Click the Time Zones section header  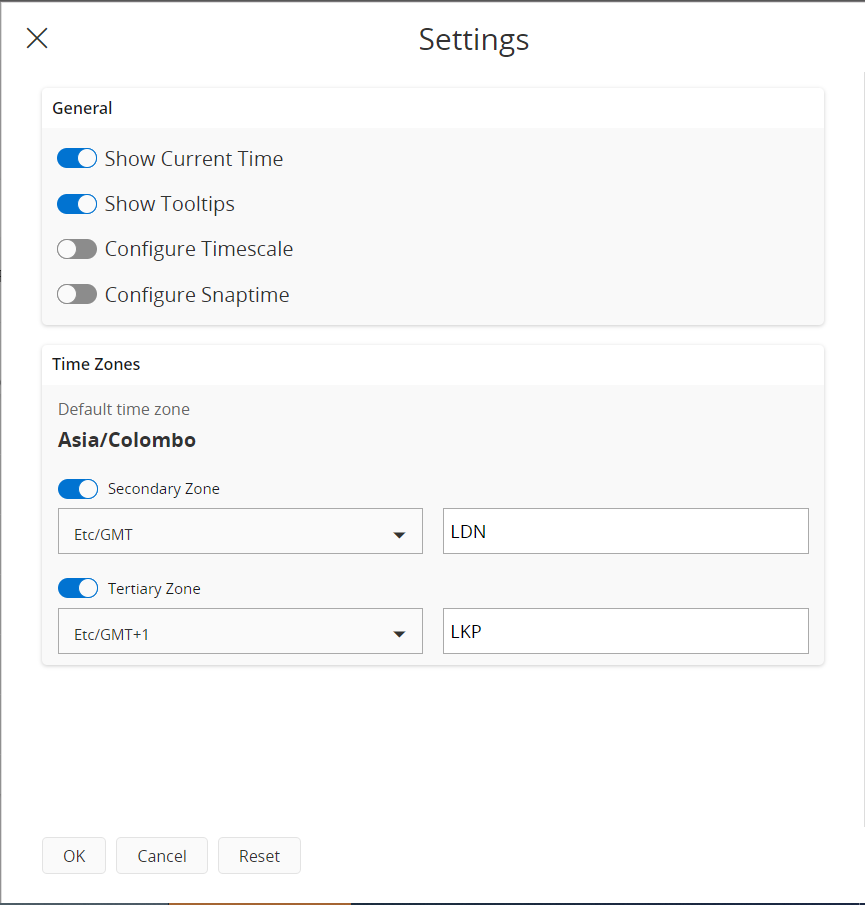(x=96, y=364)
